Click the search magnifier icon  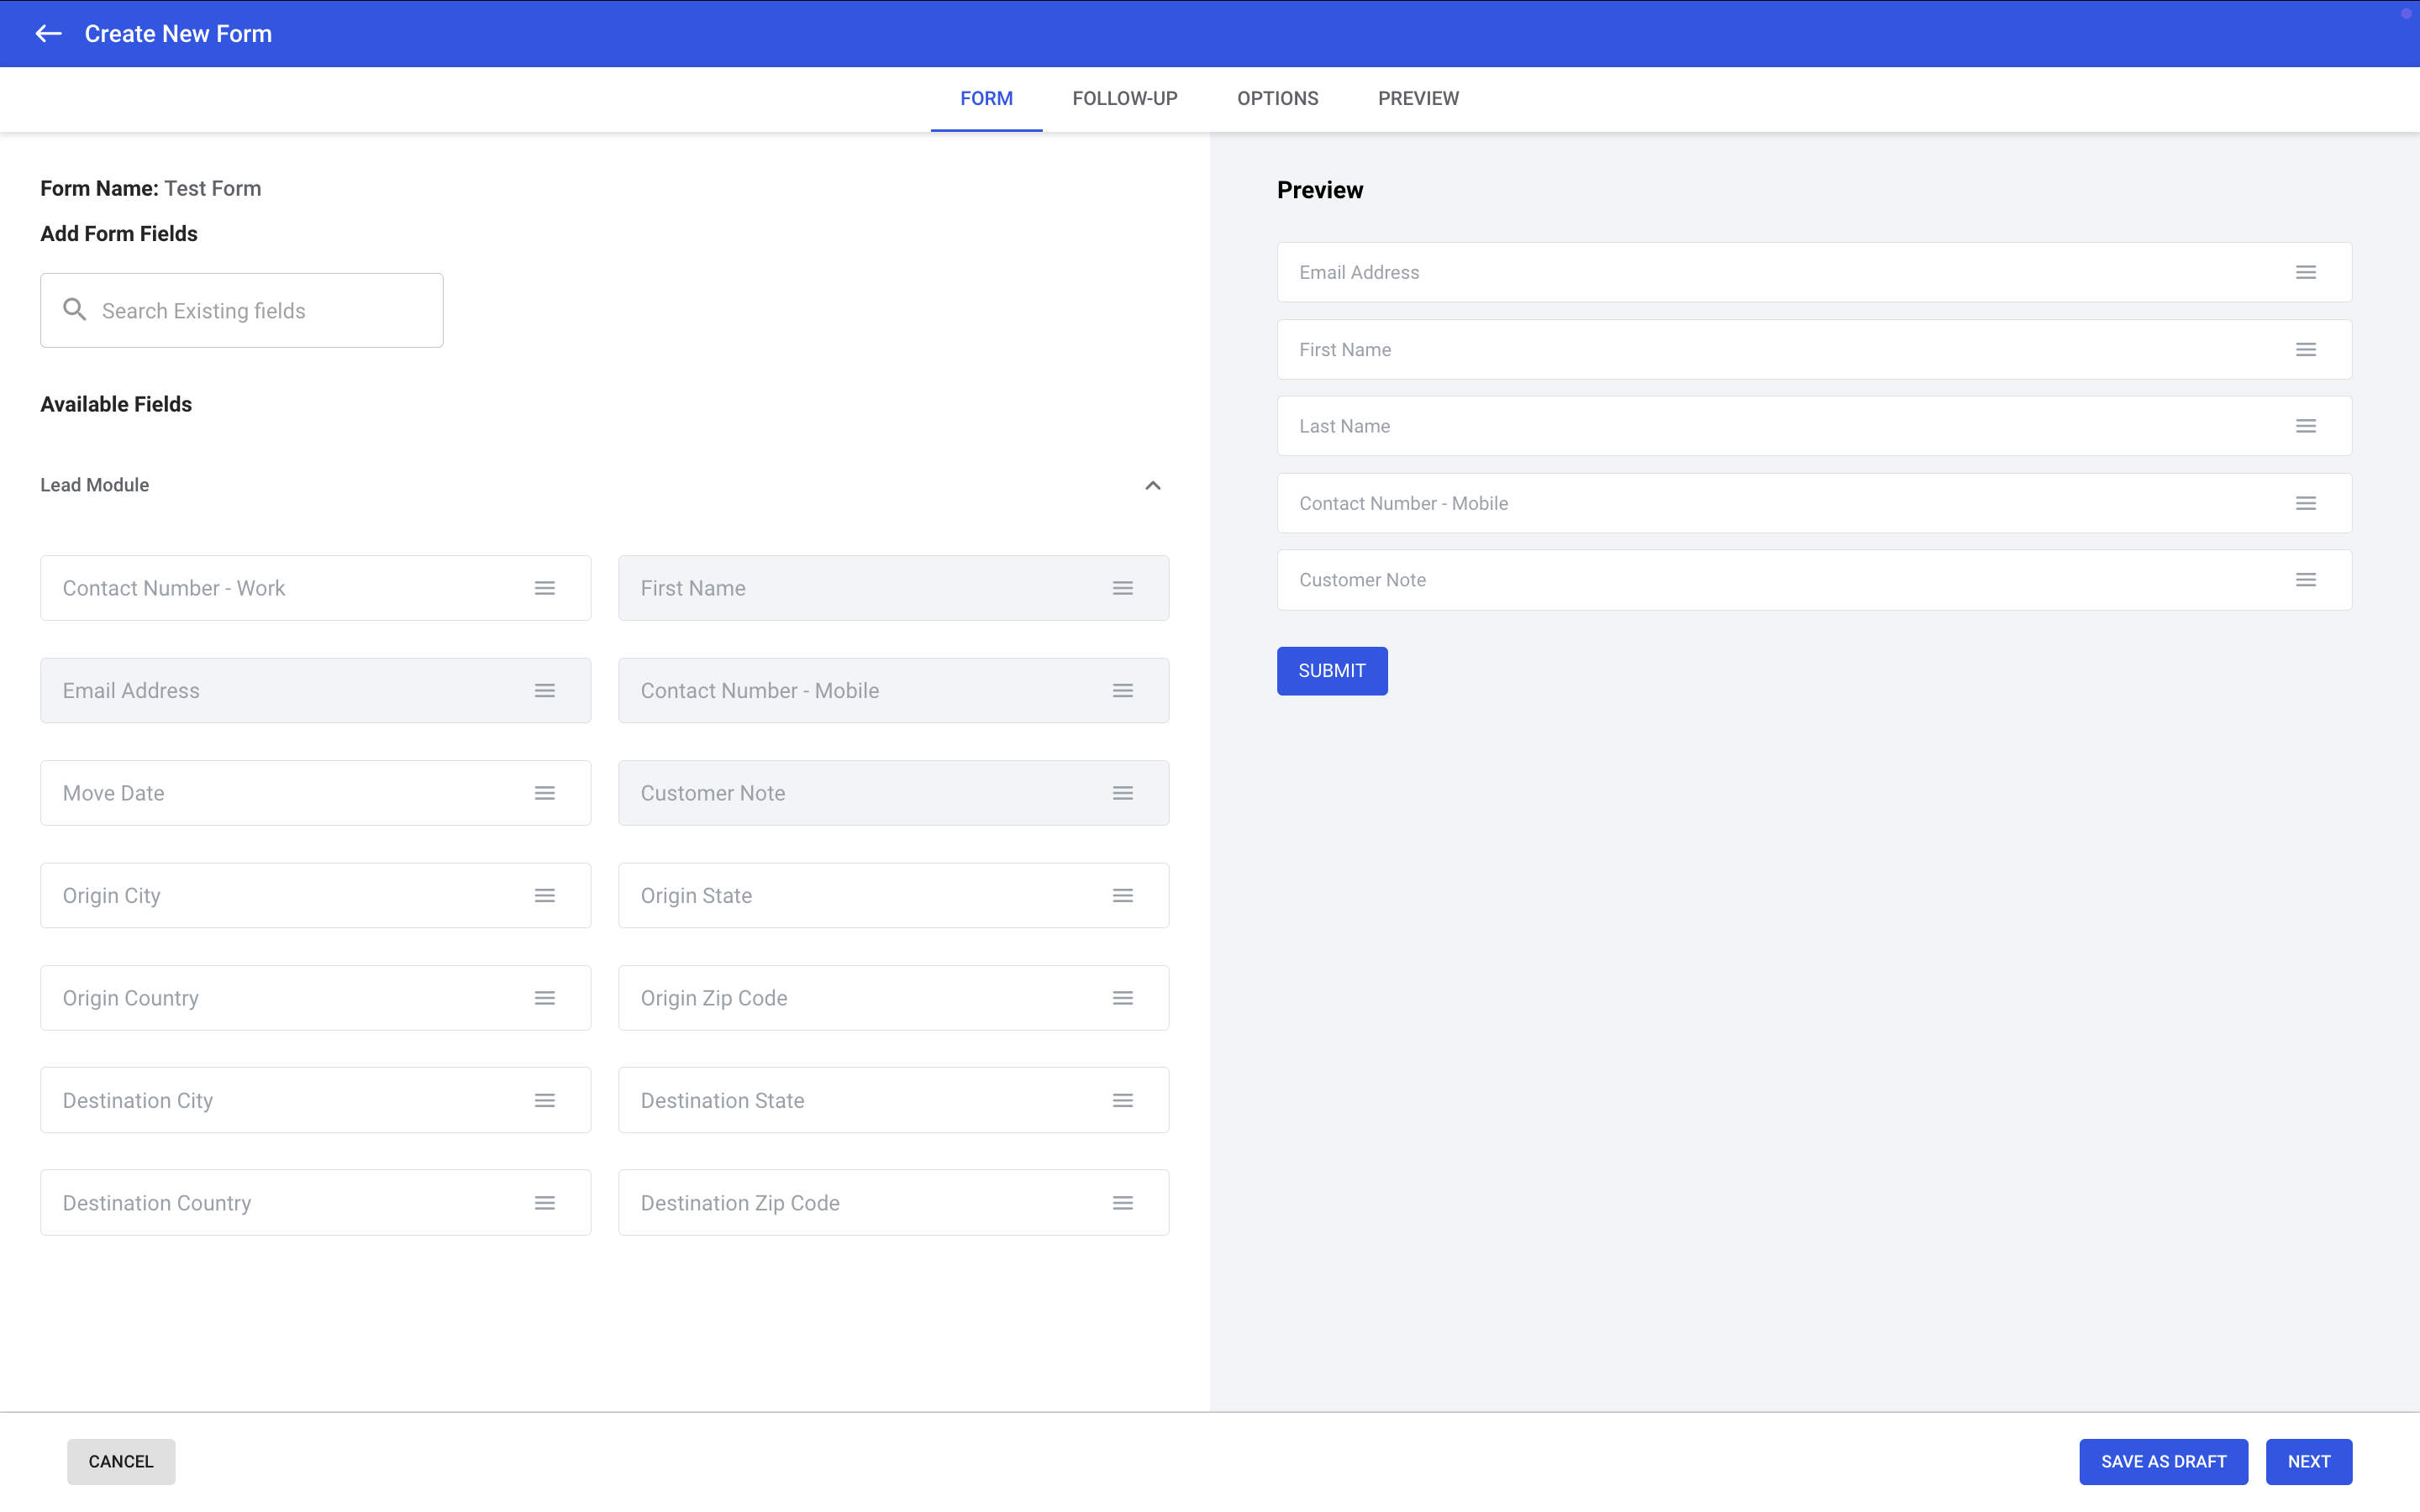point(75,310)
